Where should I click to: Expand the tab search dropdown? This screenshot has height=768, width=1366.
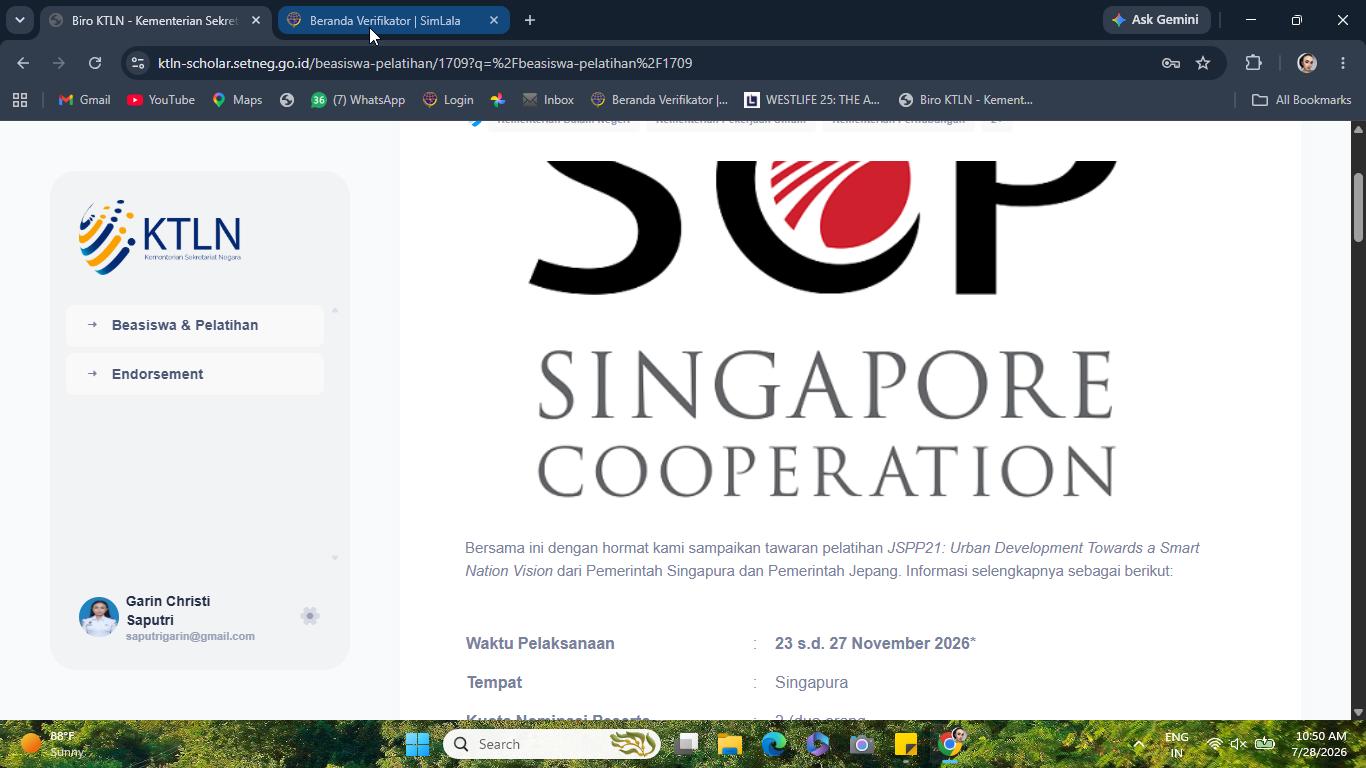click(19, 20)
